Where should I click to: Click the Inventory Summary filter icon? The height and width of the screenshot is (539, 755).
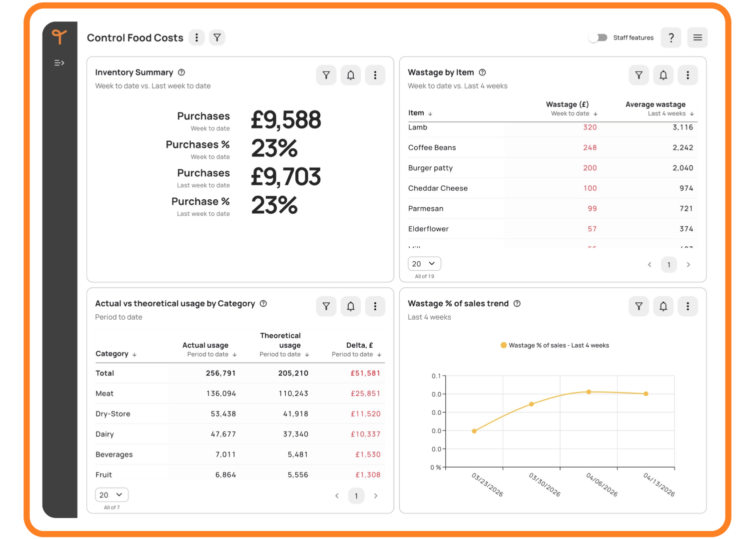tap(326, 75)
